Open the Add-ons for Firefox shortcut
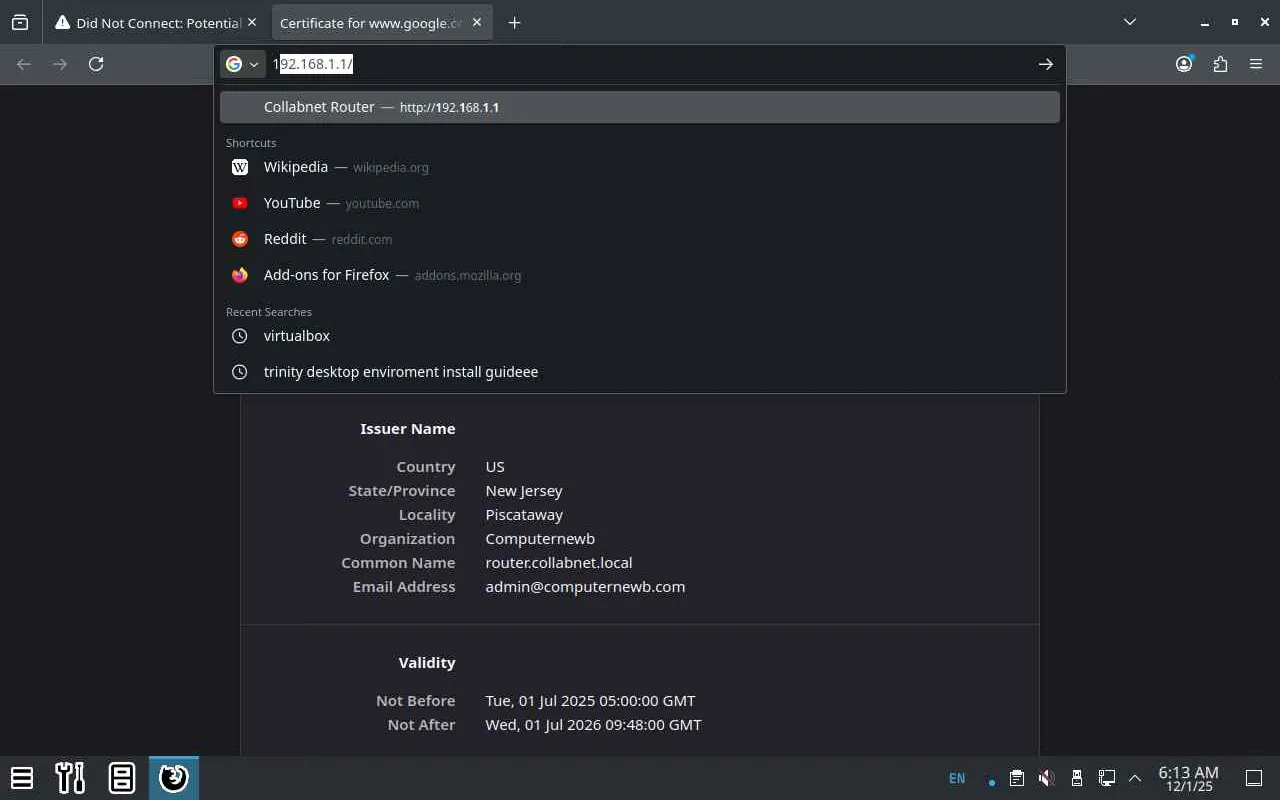The image size is (1280, 800). tap(640, 275)
